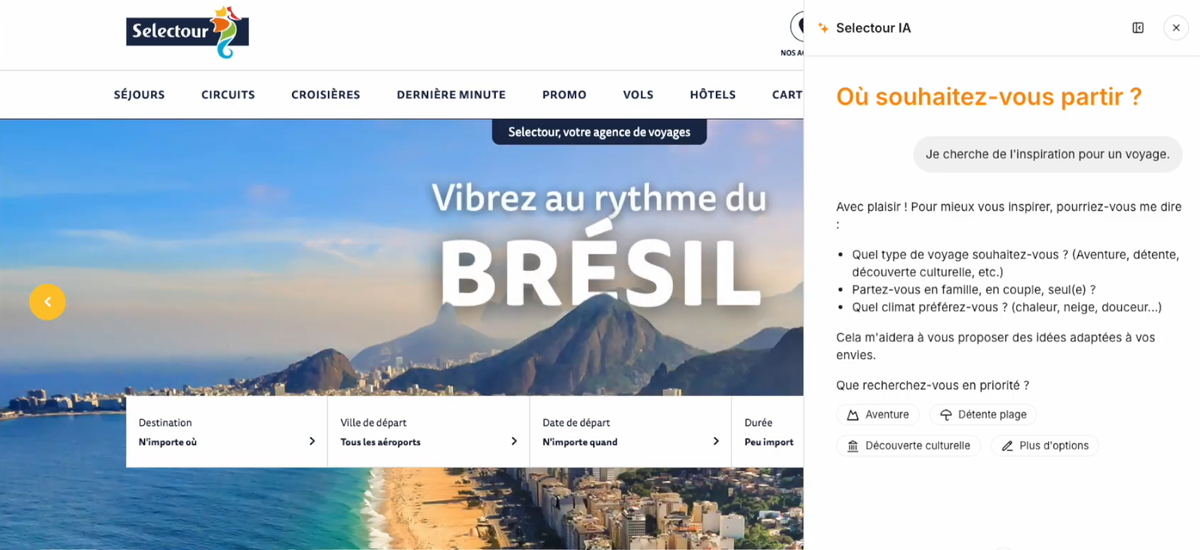Open the Promo menu item
This screenshot has width=1200, height=550.
[x=564, y=95]
